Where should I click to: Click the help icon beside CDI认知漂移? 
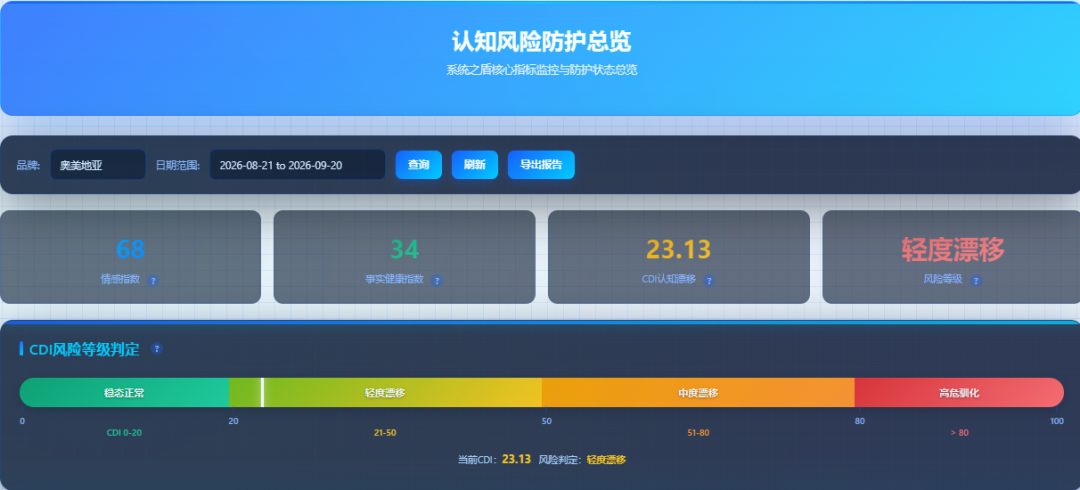pyautogui.click(x=709, y=280)
